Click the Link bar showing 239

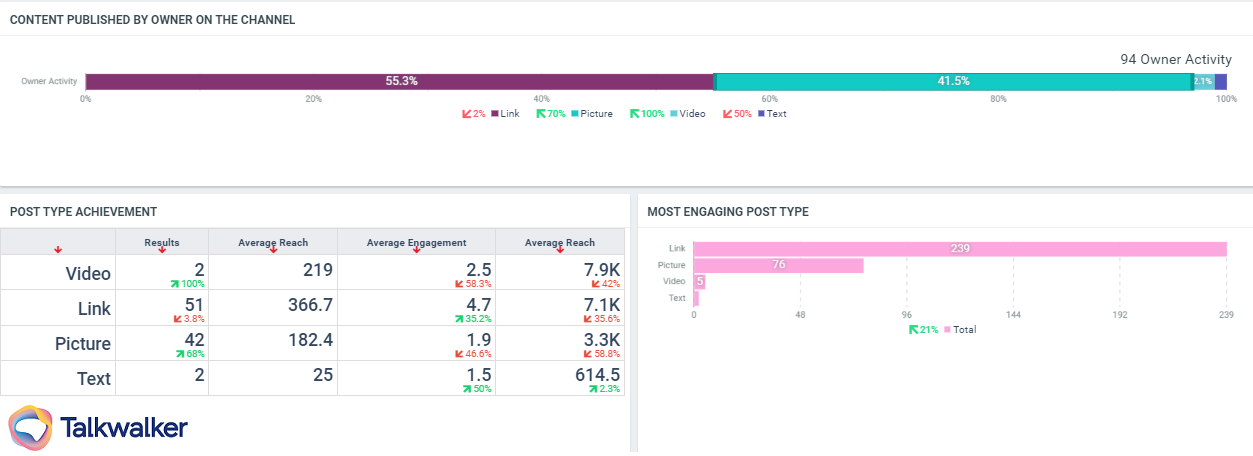point(960,249)
